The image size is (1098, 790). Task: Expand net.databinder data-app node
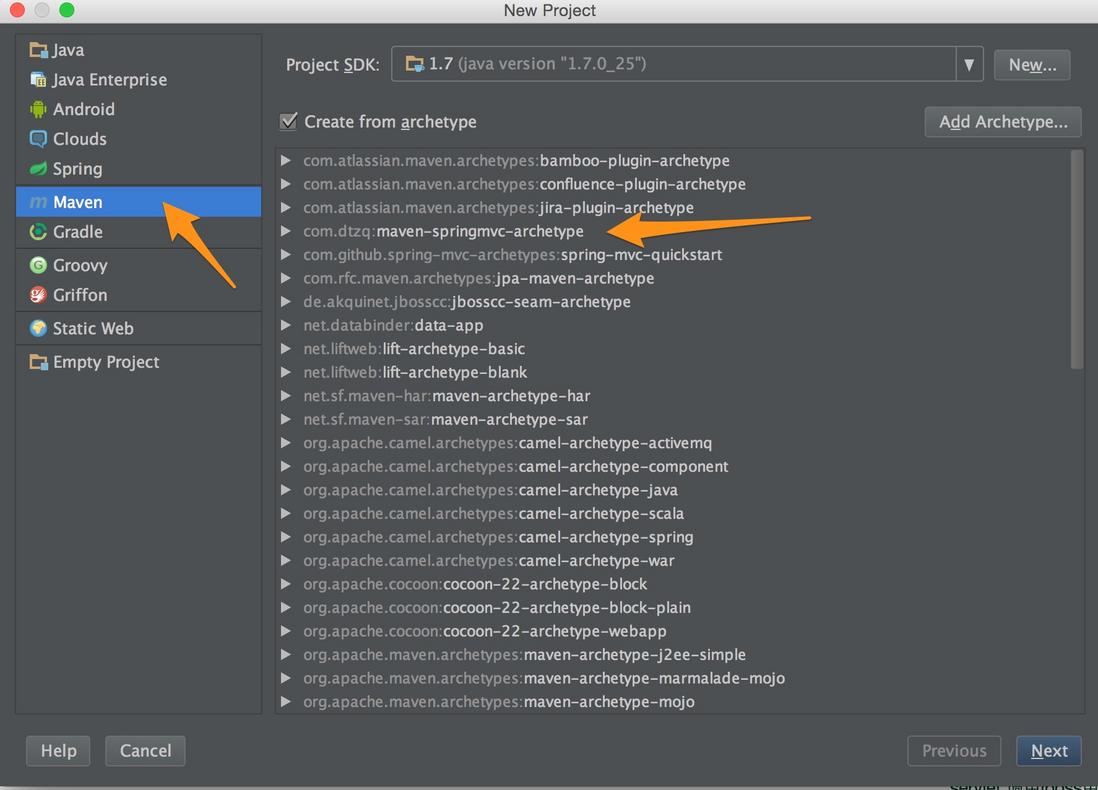[286, 325]
